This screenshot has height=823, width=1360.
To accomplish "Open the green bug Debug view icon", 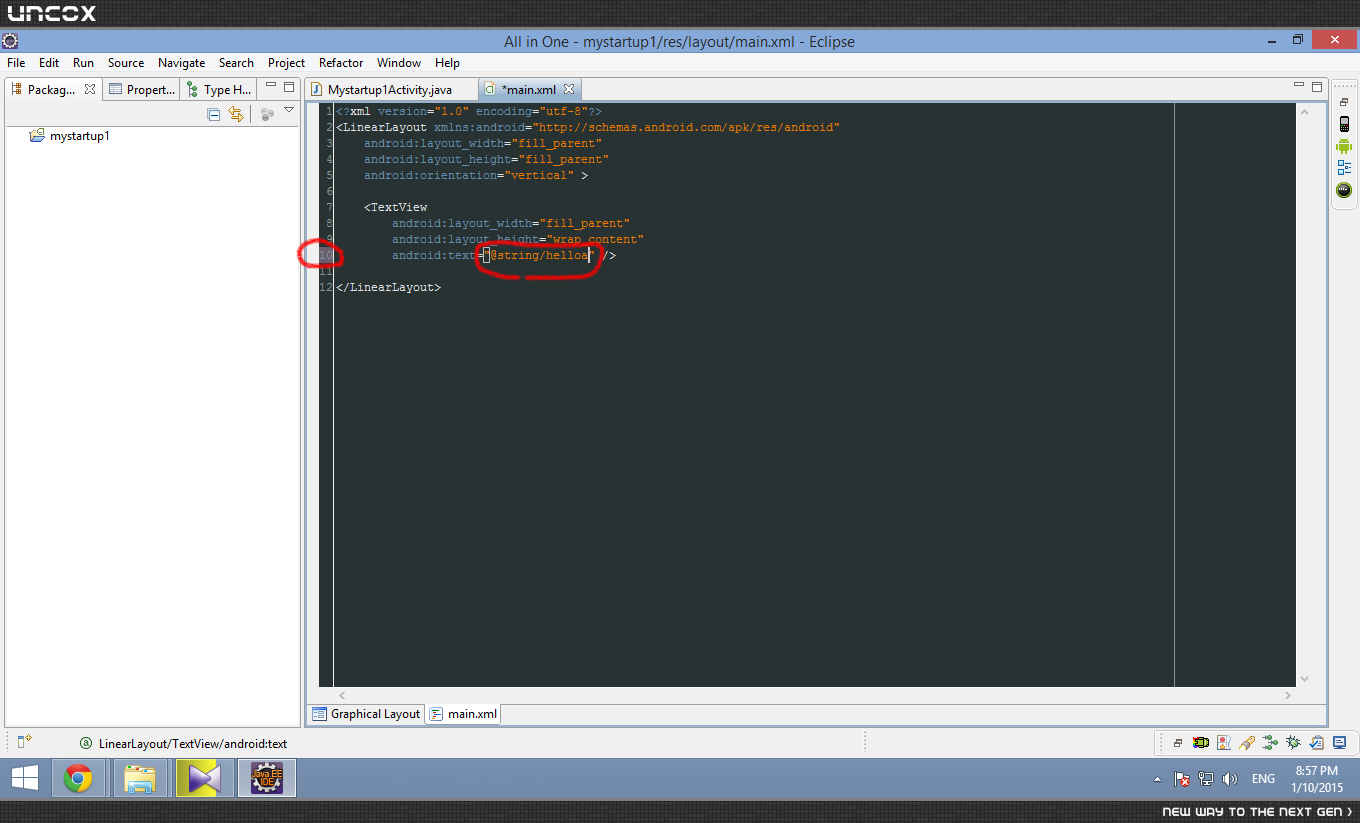I will [1293, 743].
